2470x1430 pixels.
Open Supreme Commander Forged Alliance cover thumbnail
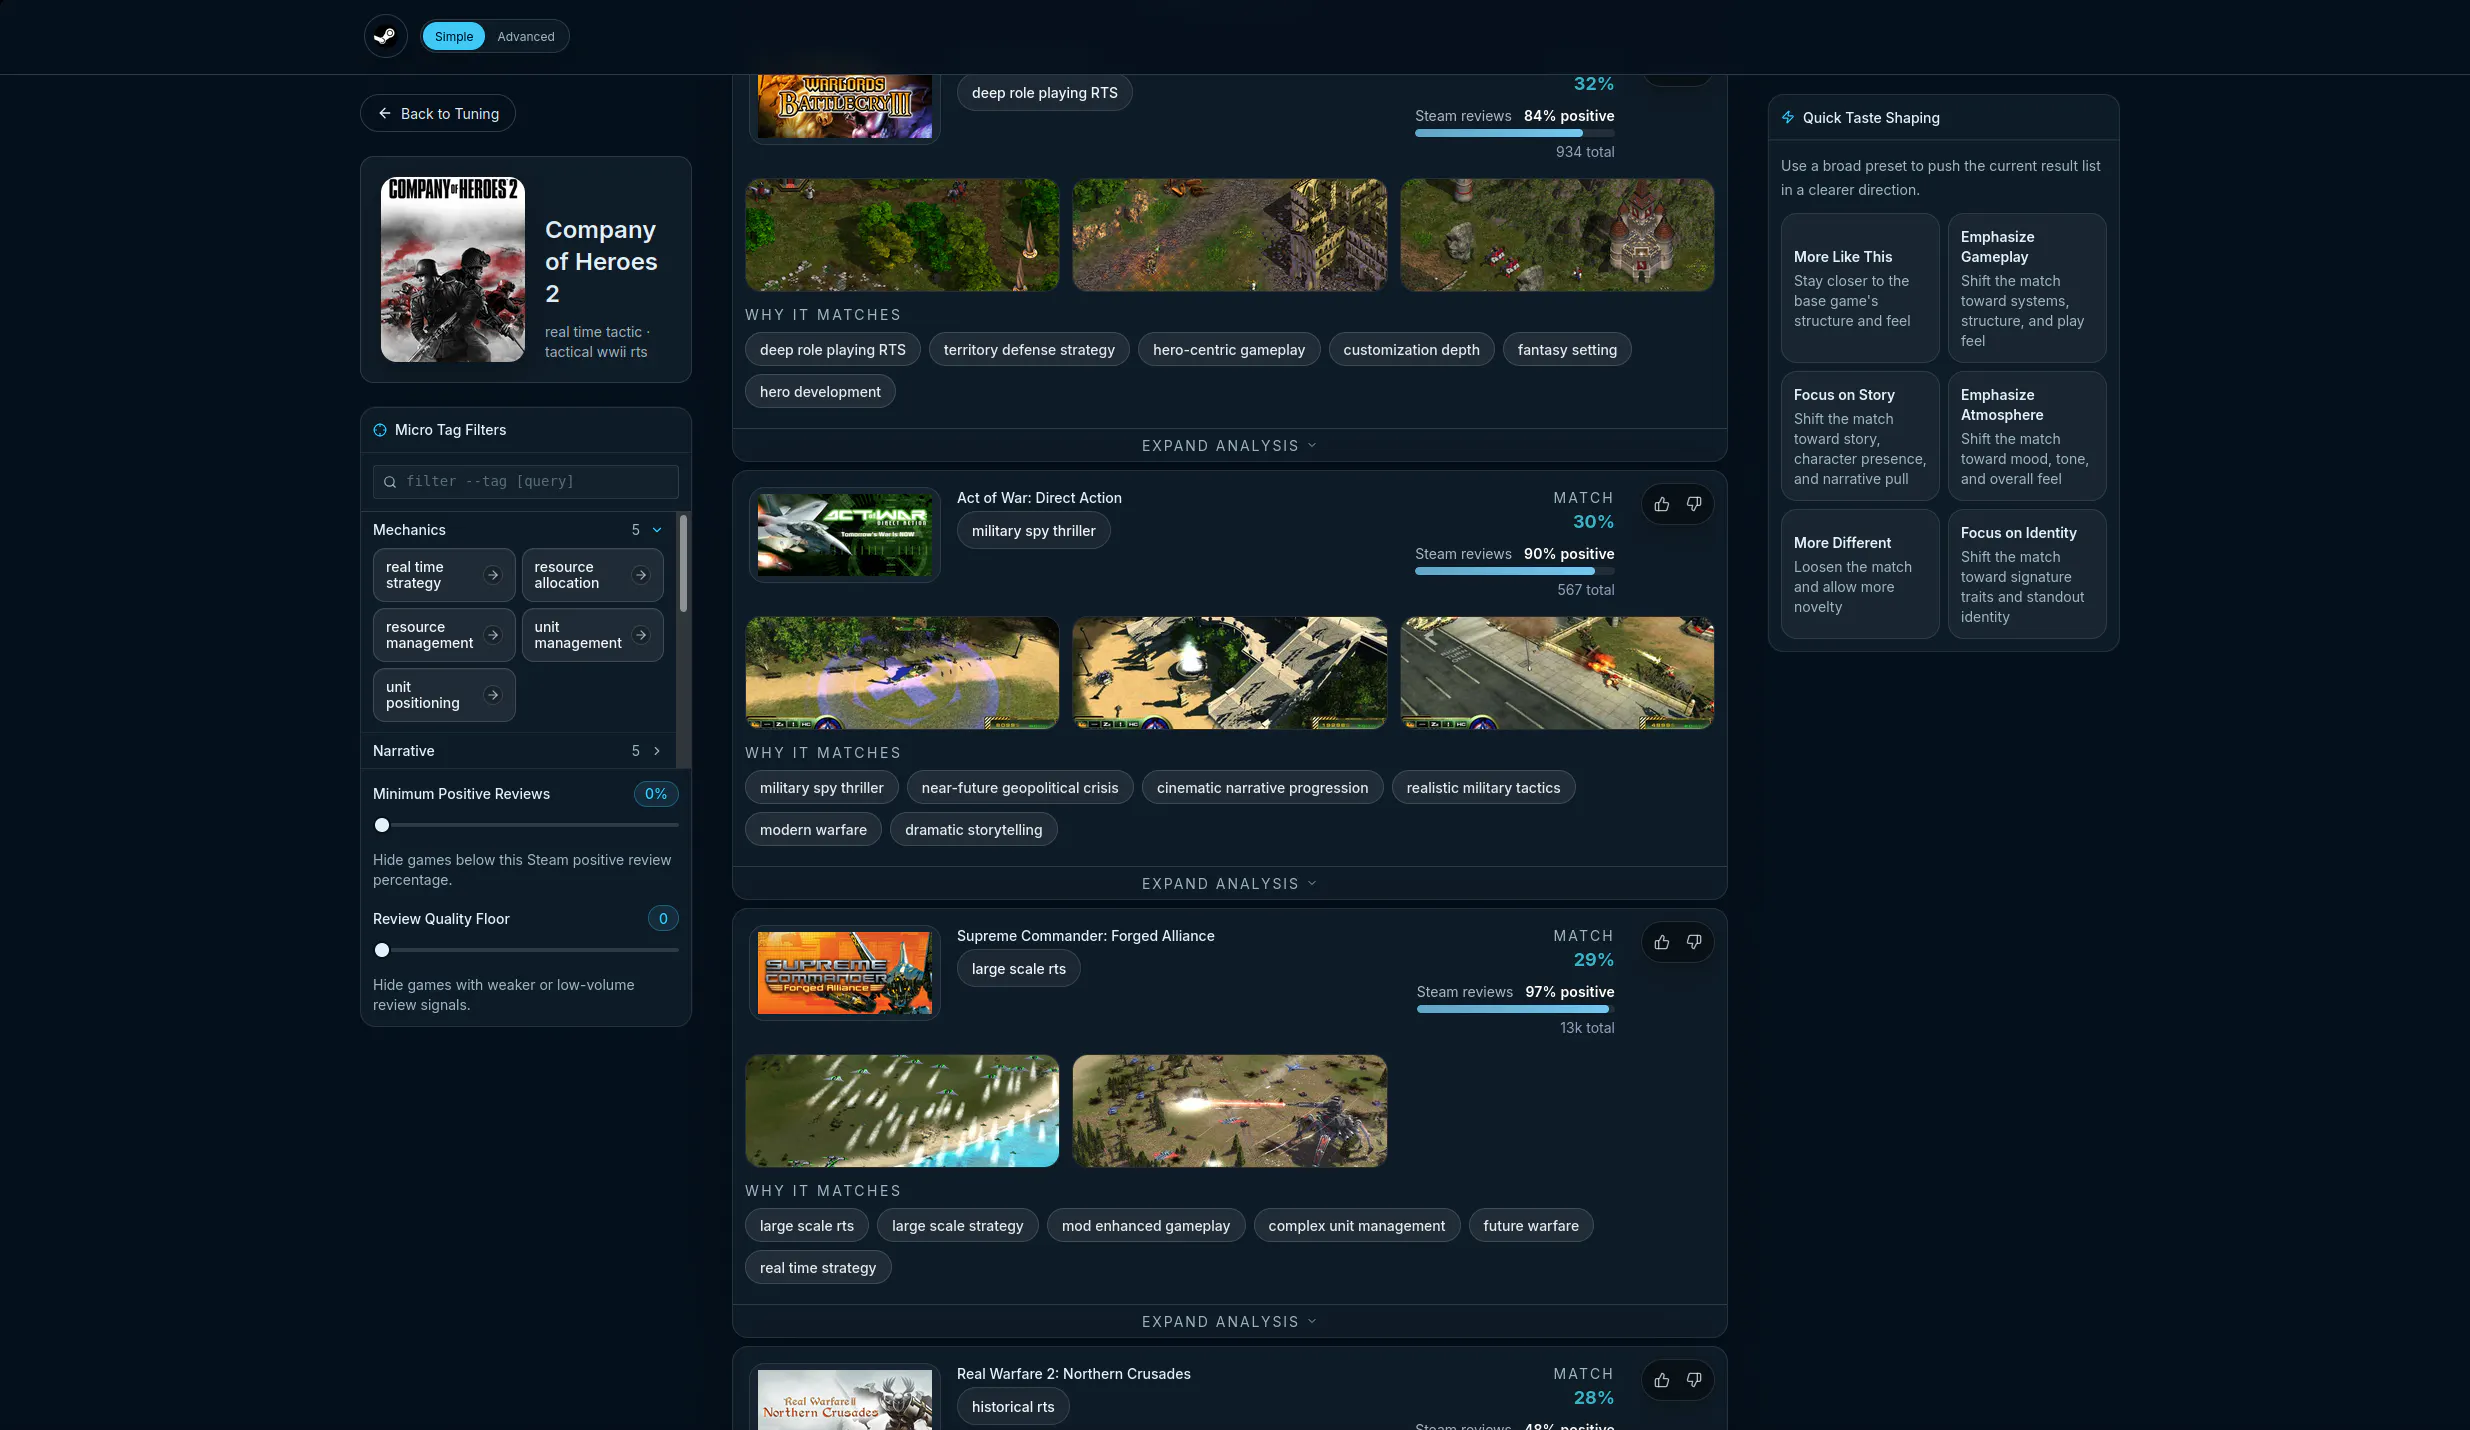[x=845, y=973]
